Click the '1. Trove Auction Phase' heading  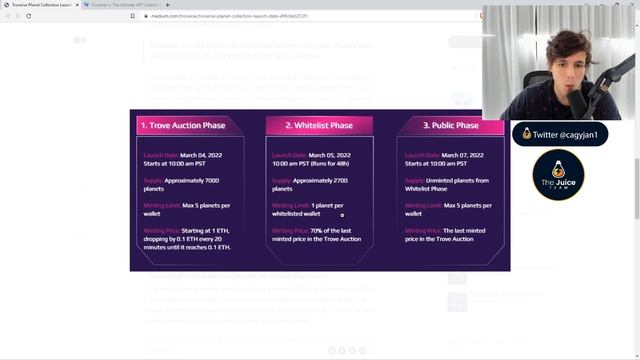pyautogui.click(x=183, y=125)
